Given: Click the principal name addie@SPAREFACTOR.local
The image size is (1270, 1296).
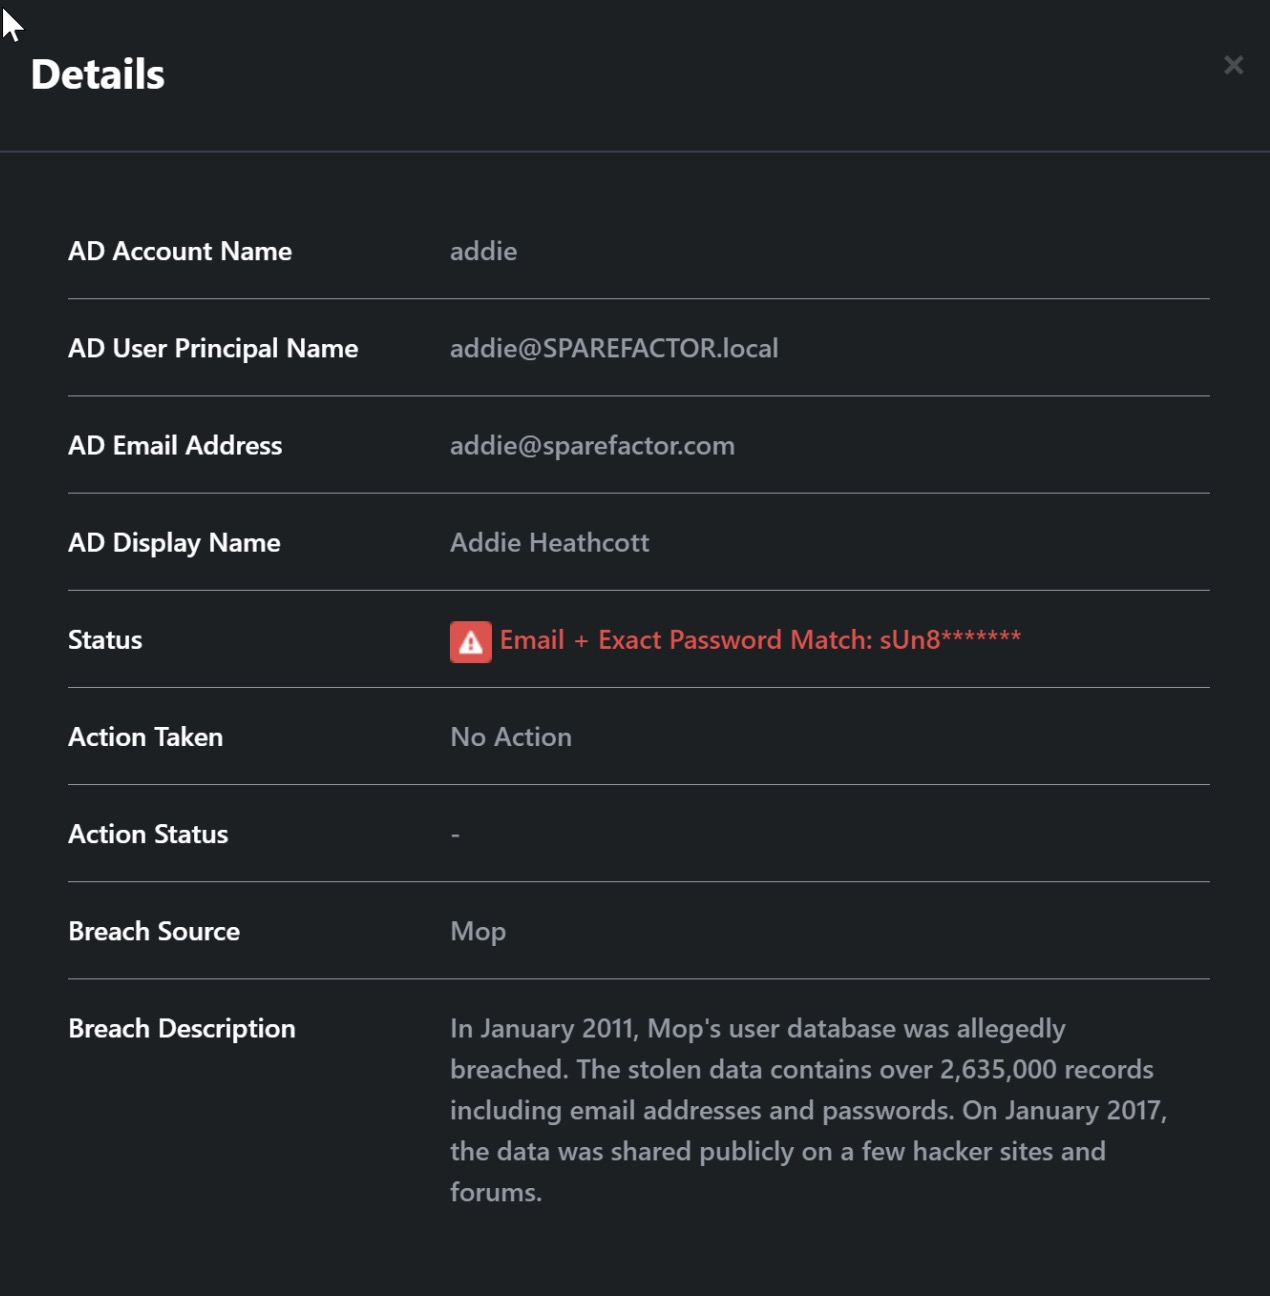Looking at the screenshot, I should tap(615, 349).
